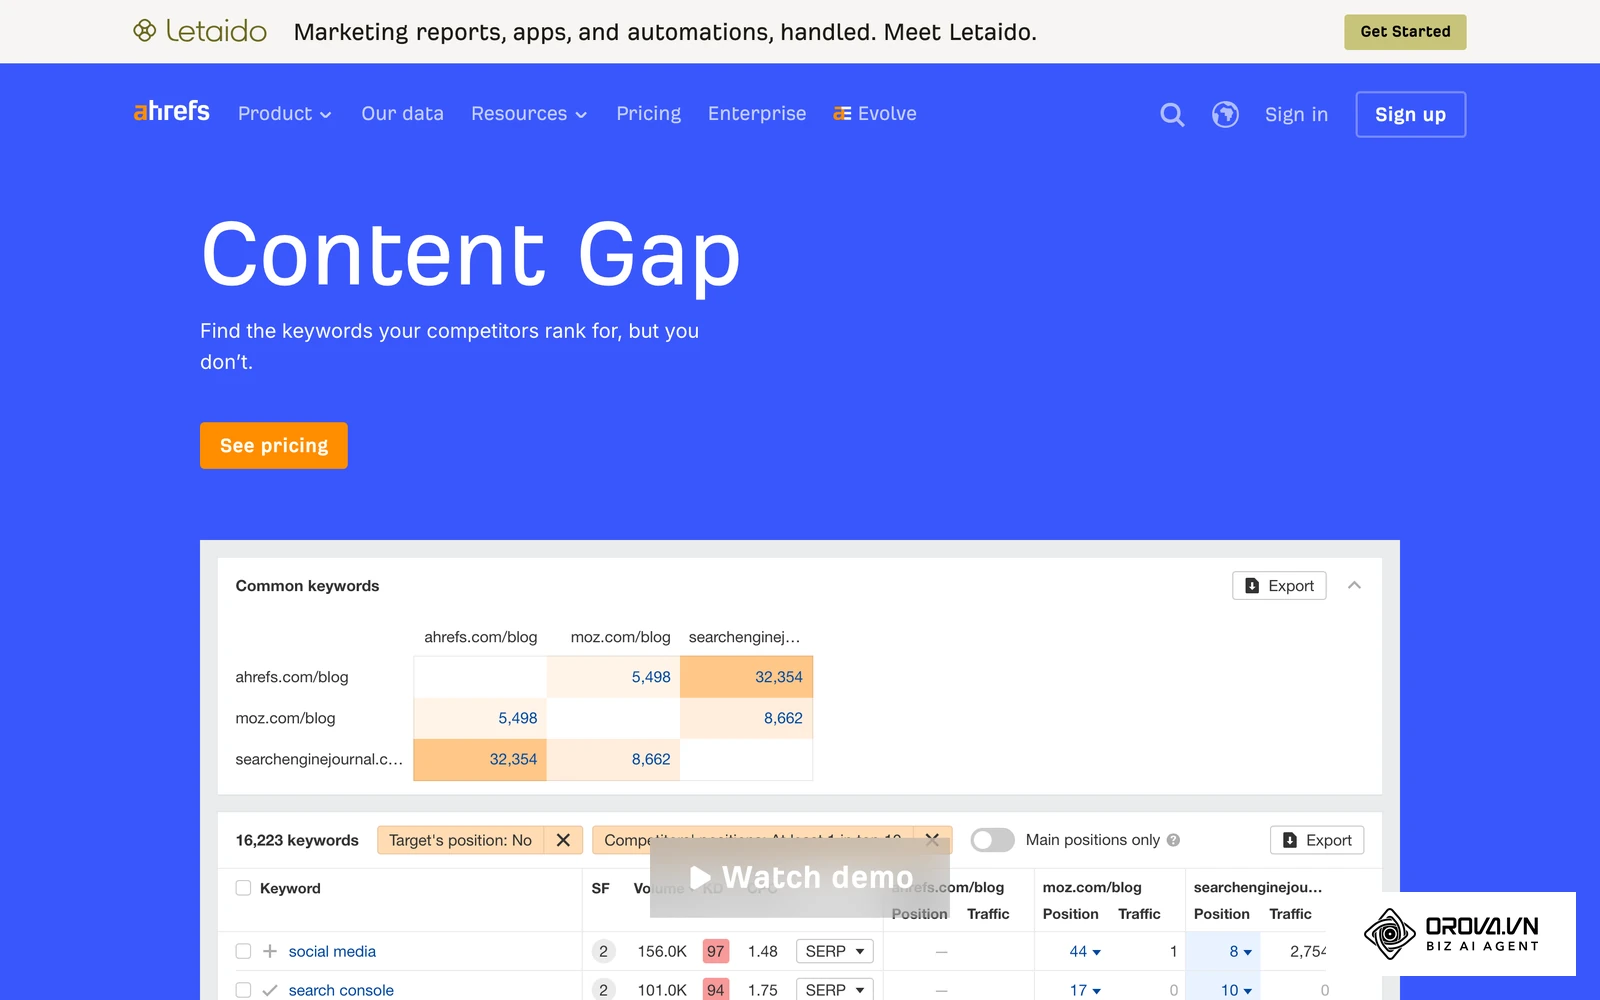Click the See pricing button
Viewport: 1600px width, 1000px height.
pyautogui.click(x=274, y=445)
